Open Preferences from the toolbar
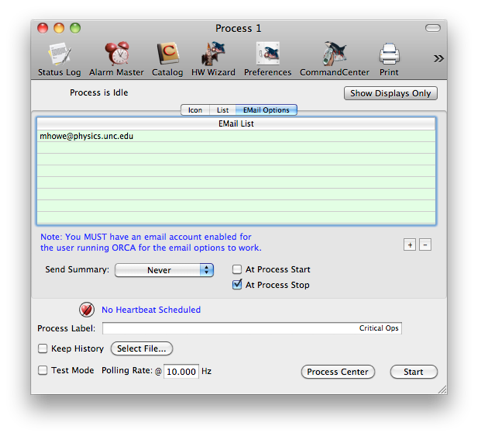Image resolution: width=478 pixels, height=437 pixels. pos(268,53)
